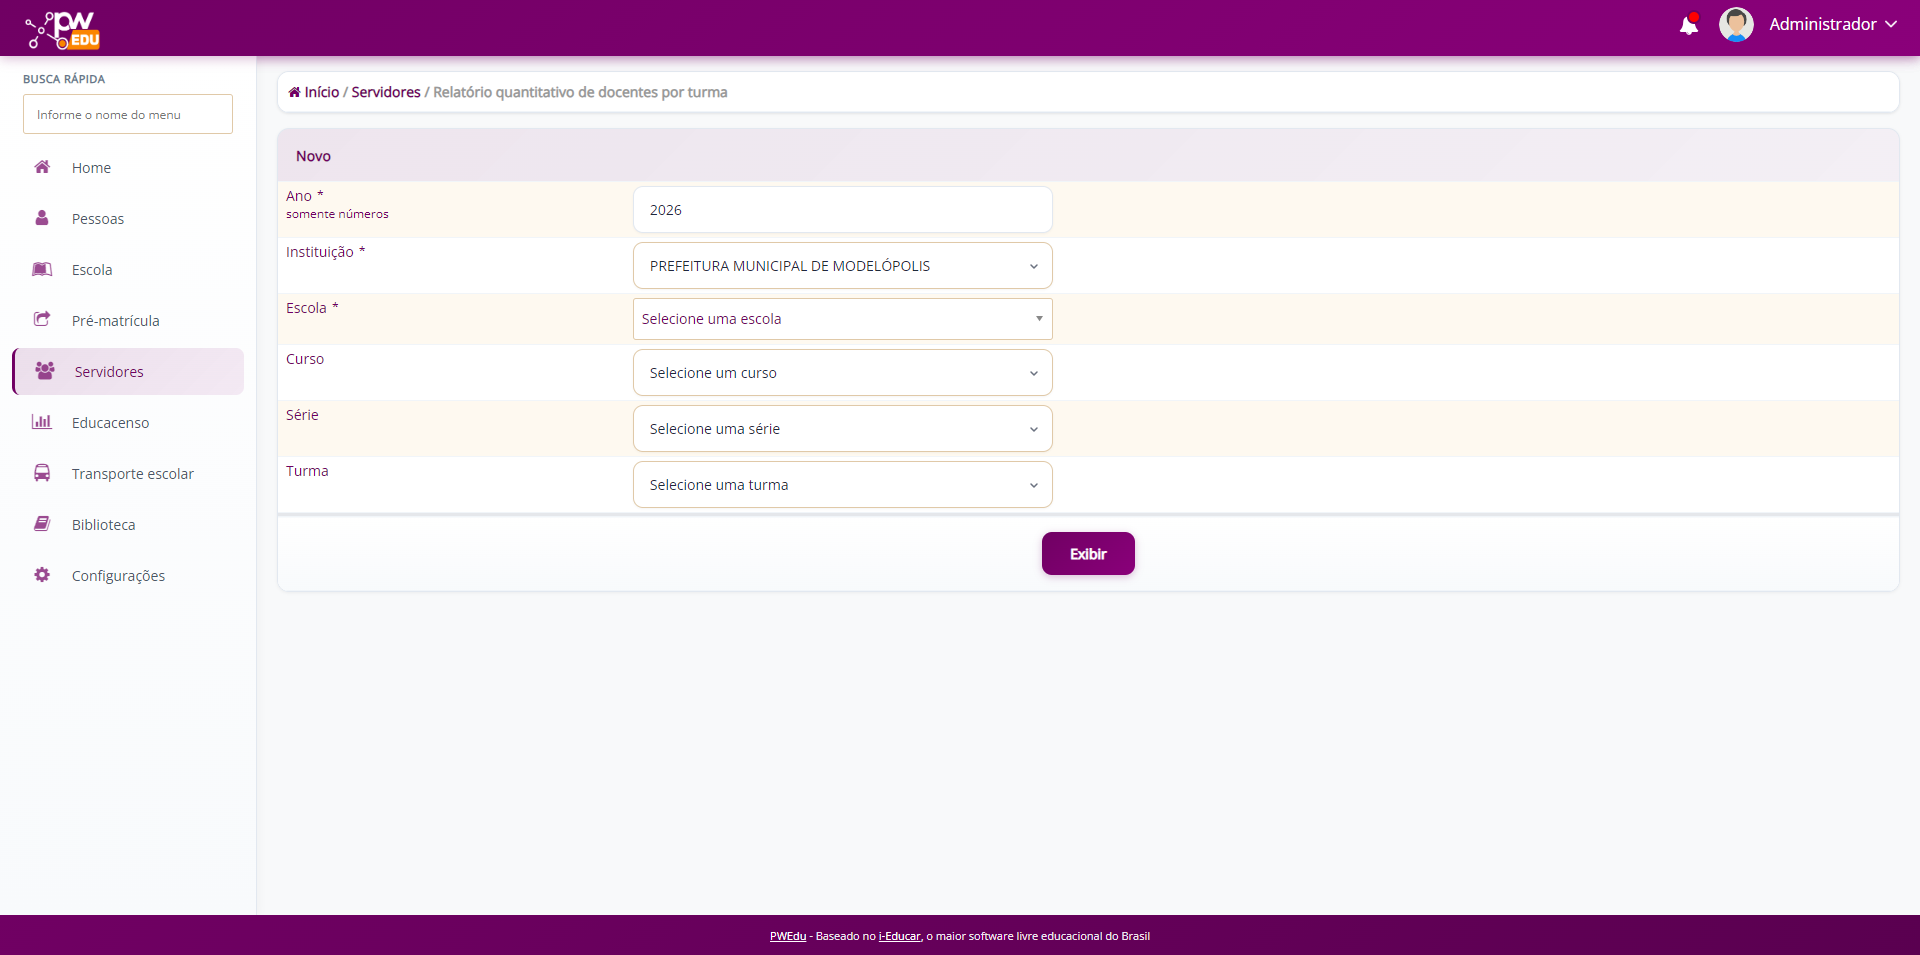
Task: Select the Servidores sidebar menu
Action: (109, 372)
